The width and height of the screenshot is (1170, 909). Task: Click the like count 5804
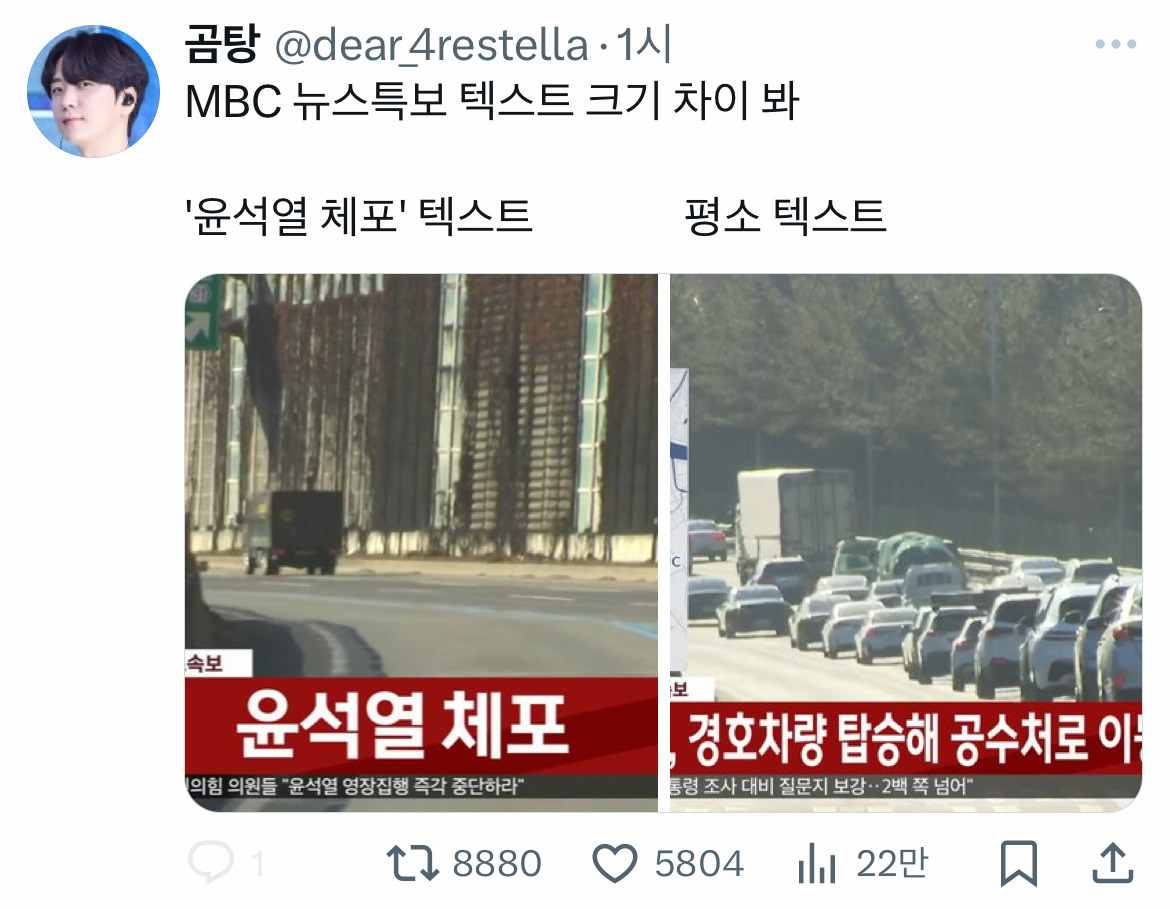click(699, 863)
